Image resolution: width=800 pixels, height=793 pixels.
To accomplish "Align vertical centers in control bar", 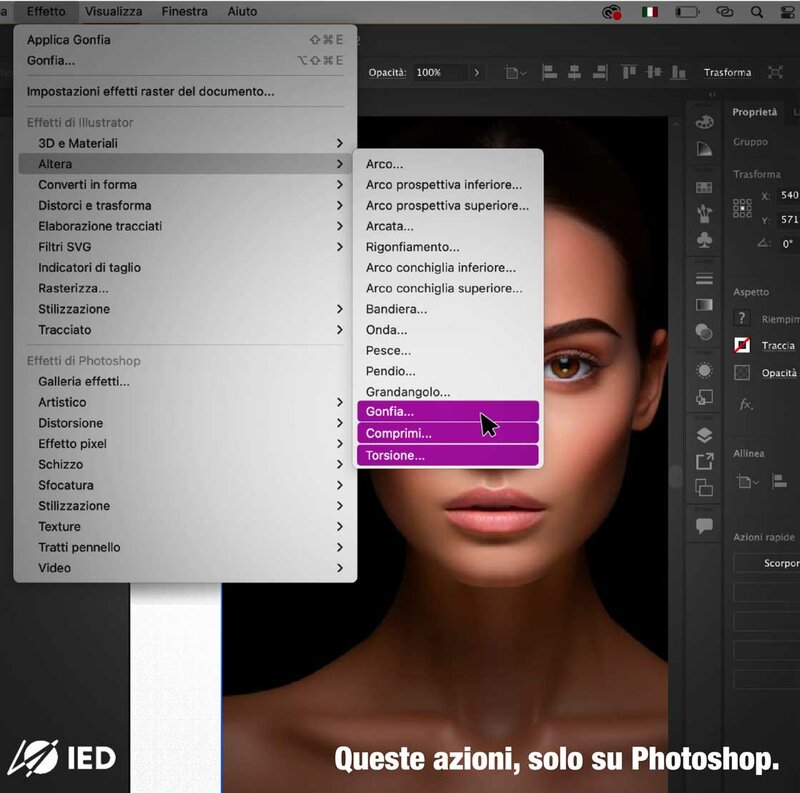I will [x=654, y=72].
